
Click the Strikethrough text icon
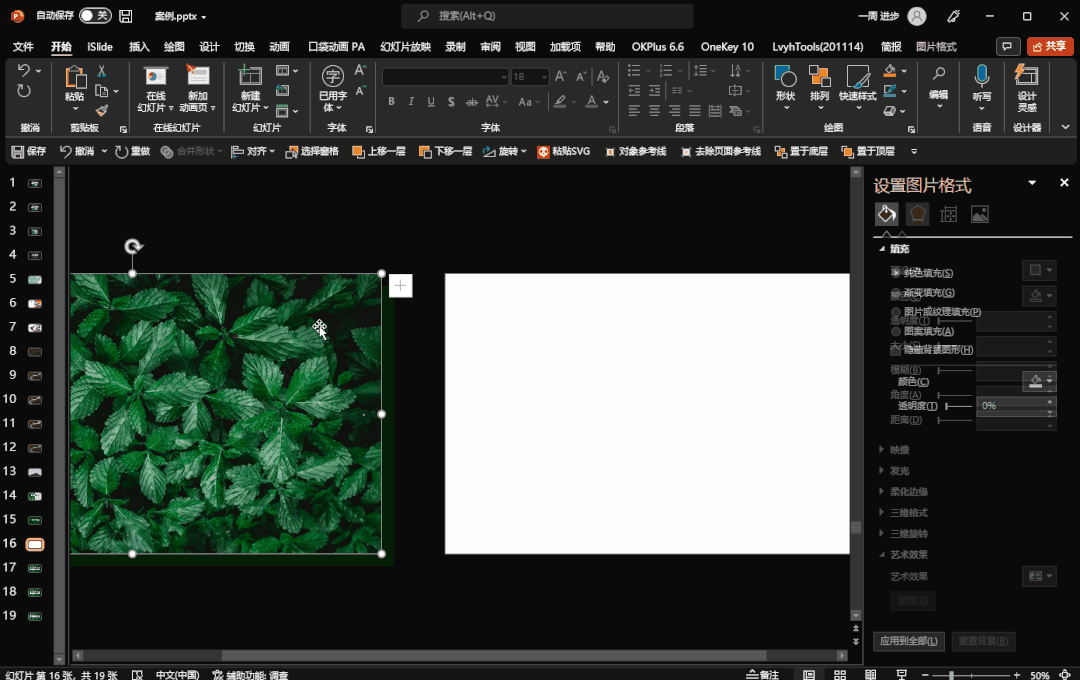coord(472,101)
